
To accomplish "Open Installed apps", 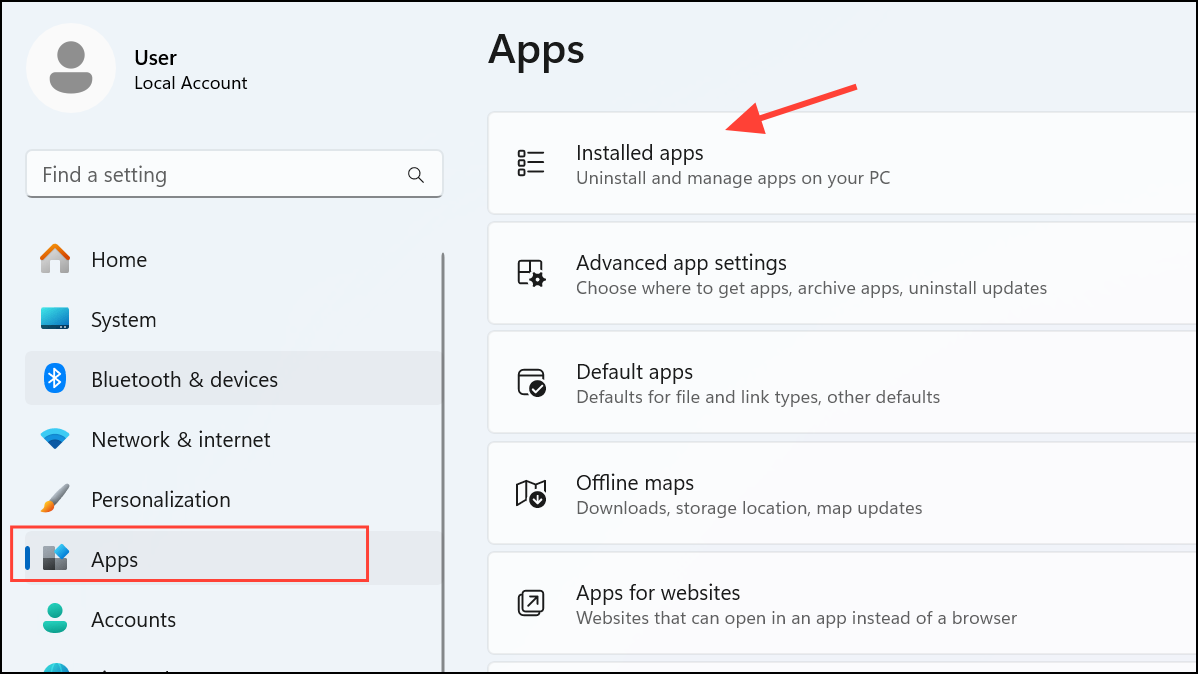I will [842, 164].
